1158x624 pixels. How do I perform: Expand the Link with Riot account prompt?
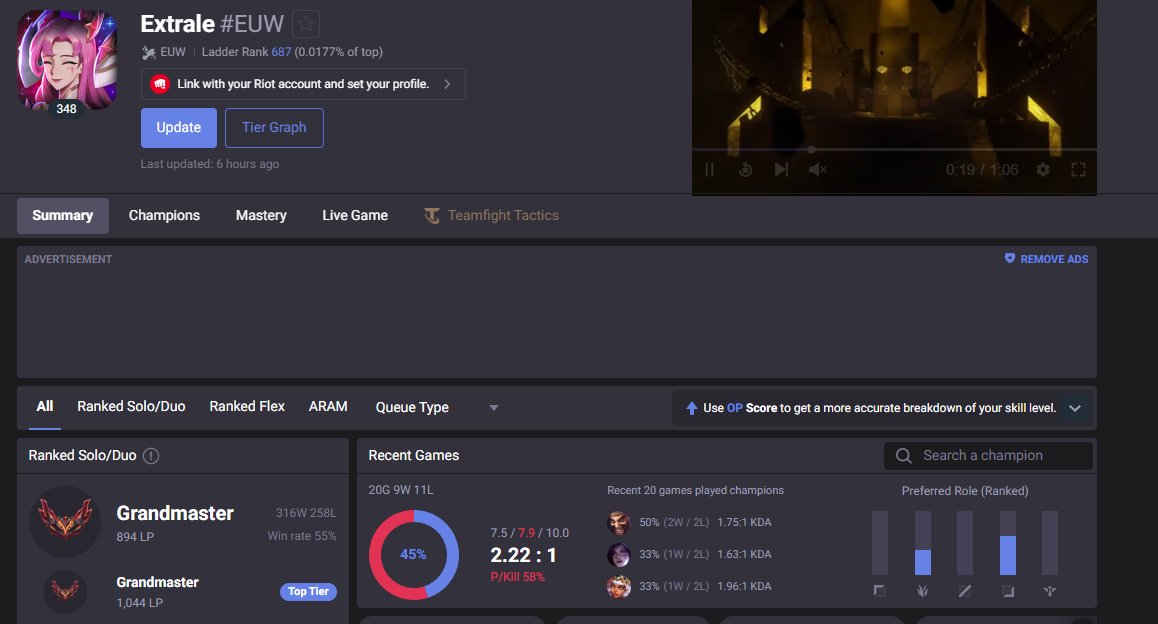448,84
